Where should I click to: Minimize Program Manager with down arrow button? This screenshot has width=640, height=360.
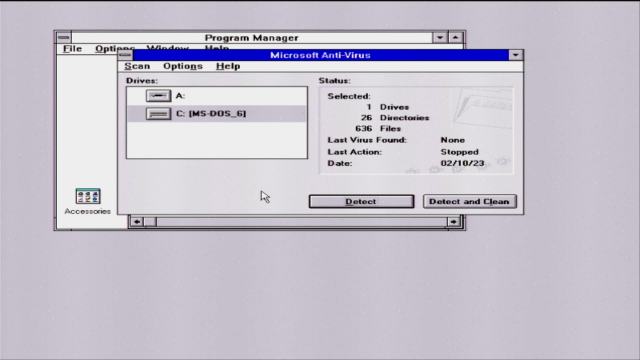click(440, 38)
